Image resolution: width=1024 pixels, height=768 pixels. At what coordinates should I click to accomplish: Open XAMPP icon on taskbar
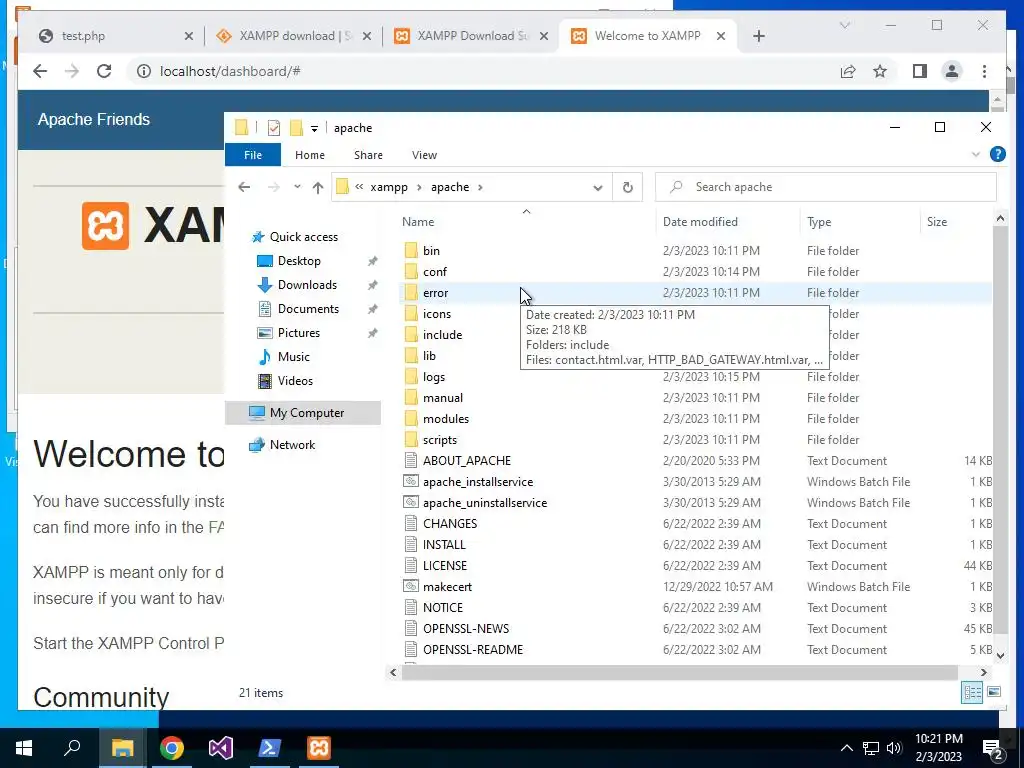pos(319,748)
